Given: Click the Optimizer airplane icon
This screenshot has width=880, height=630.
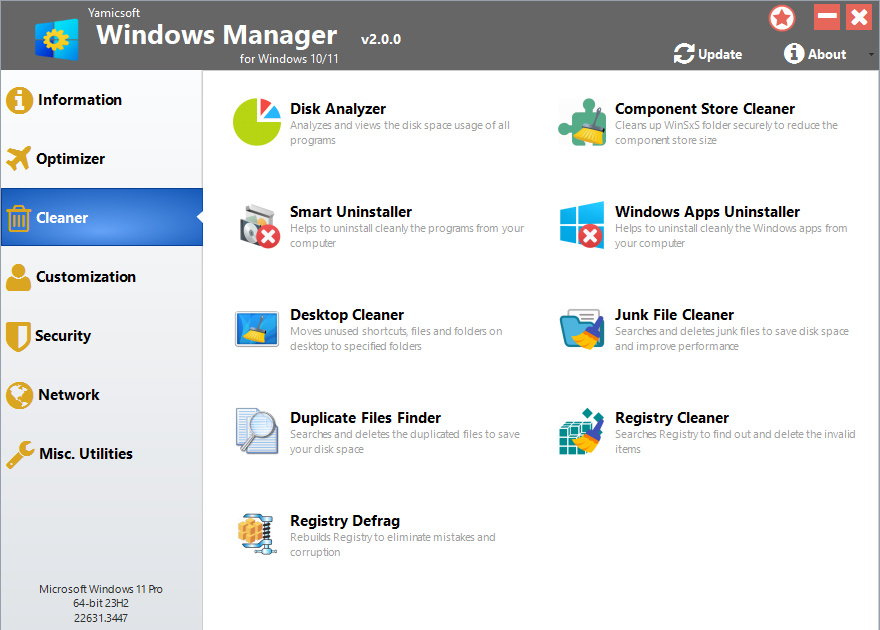Looking at the screenshot, I should (18, 159).
